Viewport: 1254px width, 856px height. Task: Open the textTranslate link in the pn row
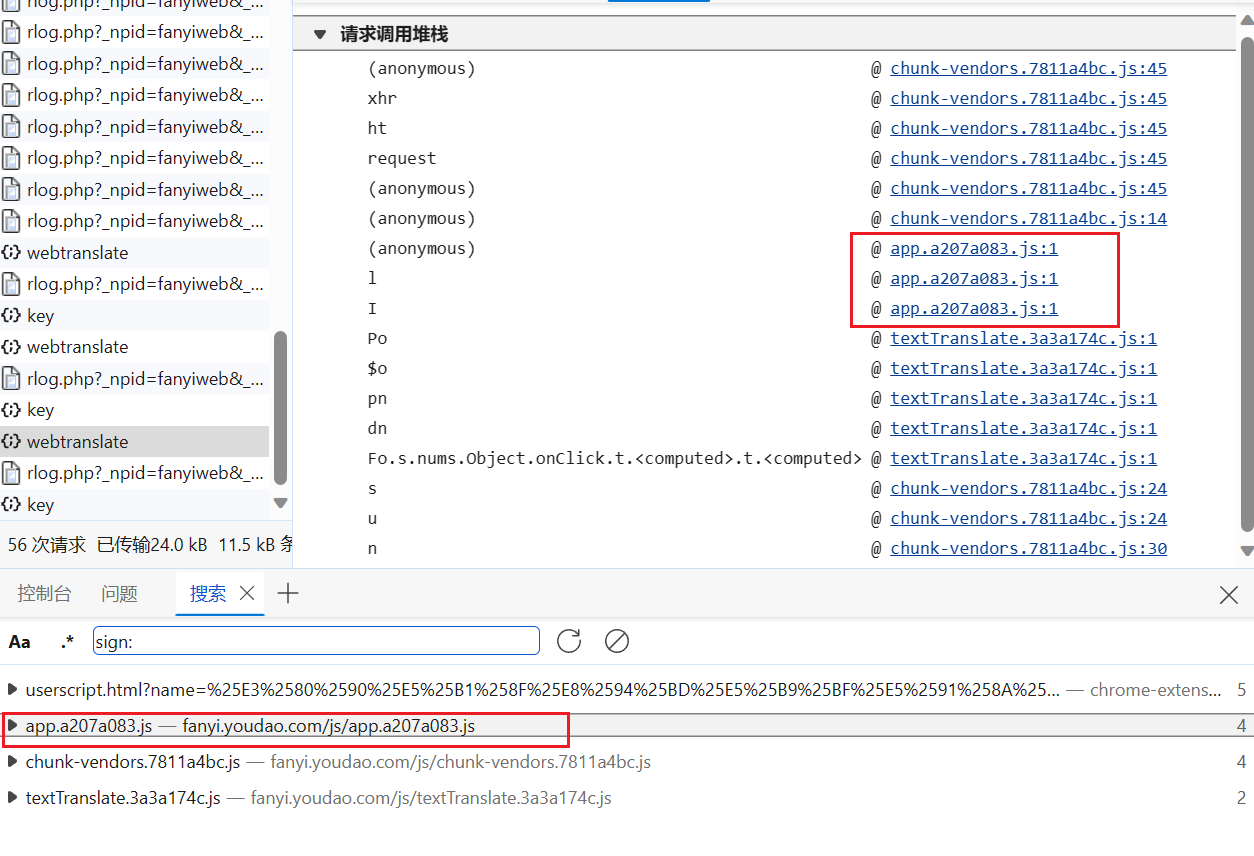1023,398
